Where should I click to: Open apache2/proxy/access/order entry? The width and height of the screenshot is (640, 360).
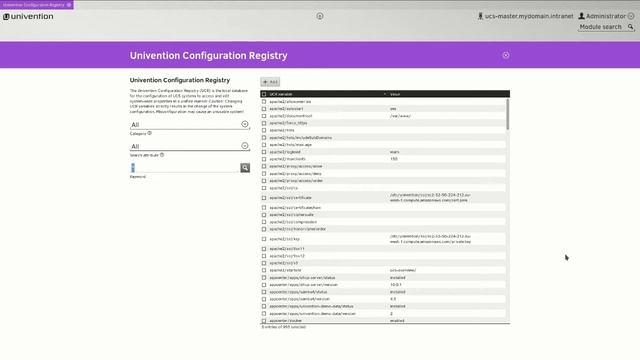tap(296, 181)
